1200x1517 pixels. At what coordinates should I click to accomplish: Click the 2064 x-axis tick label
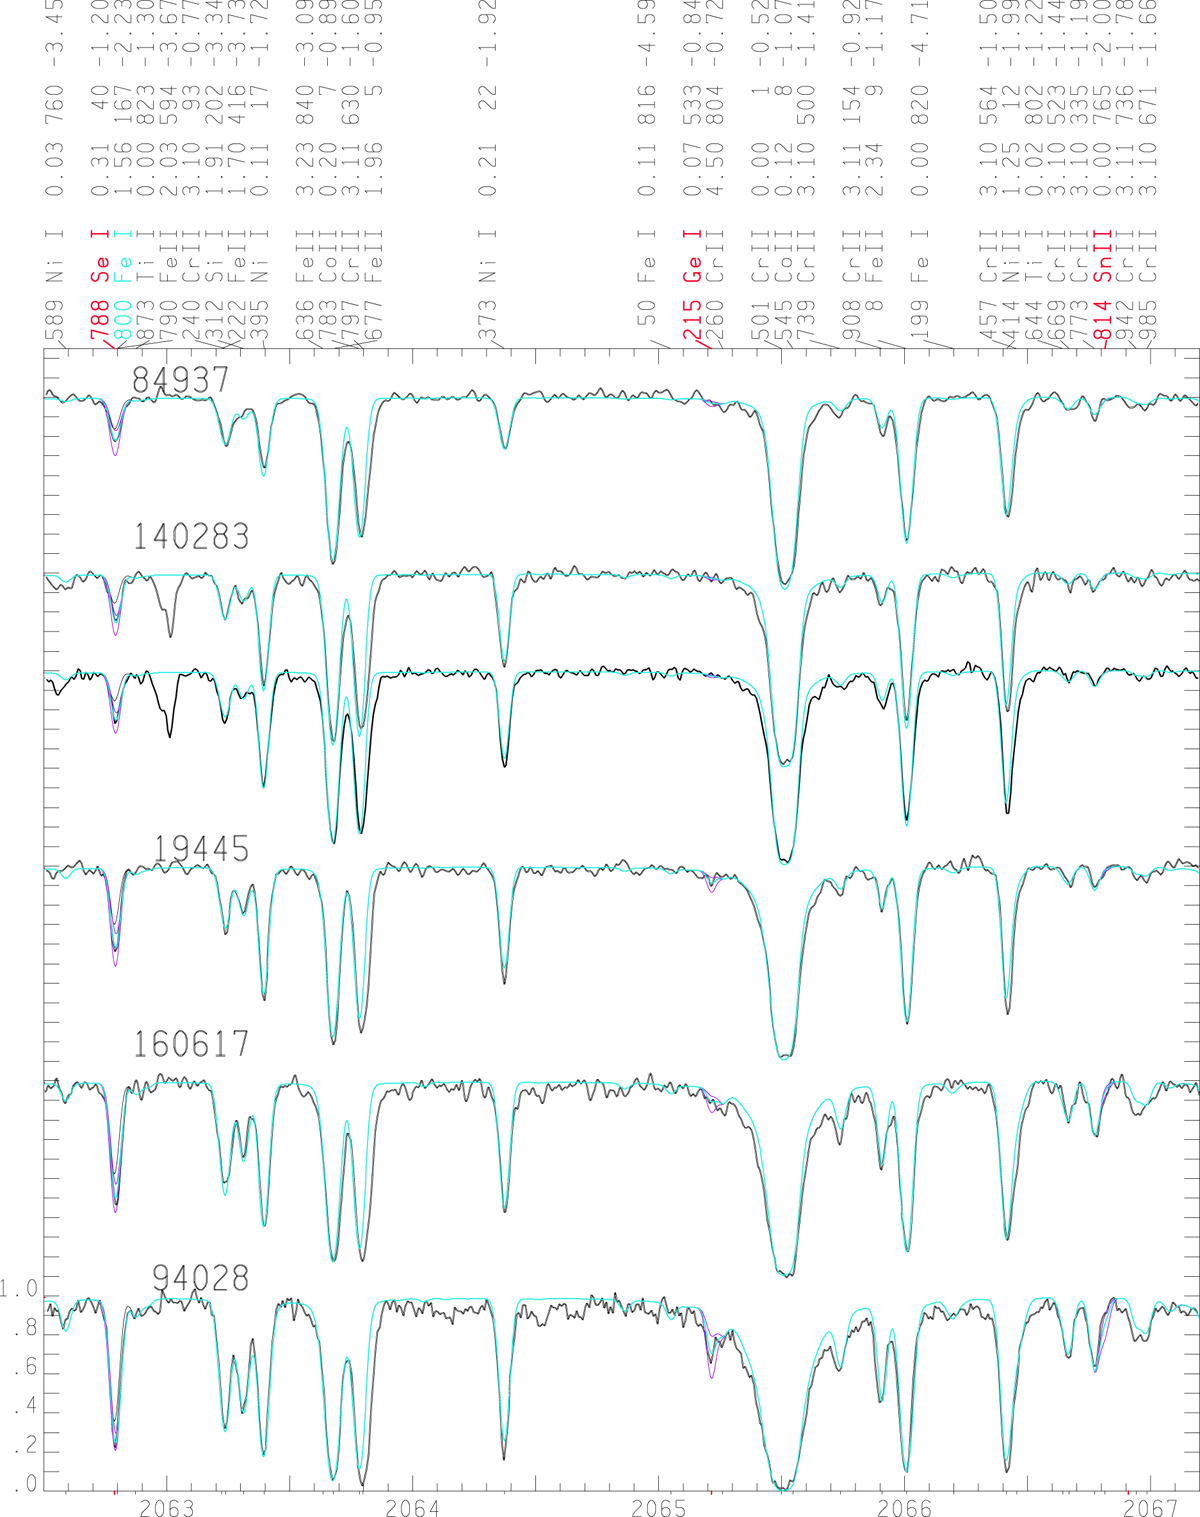412,1507
